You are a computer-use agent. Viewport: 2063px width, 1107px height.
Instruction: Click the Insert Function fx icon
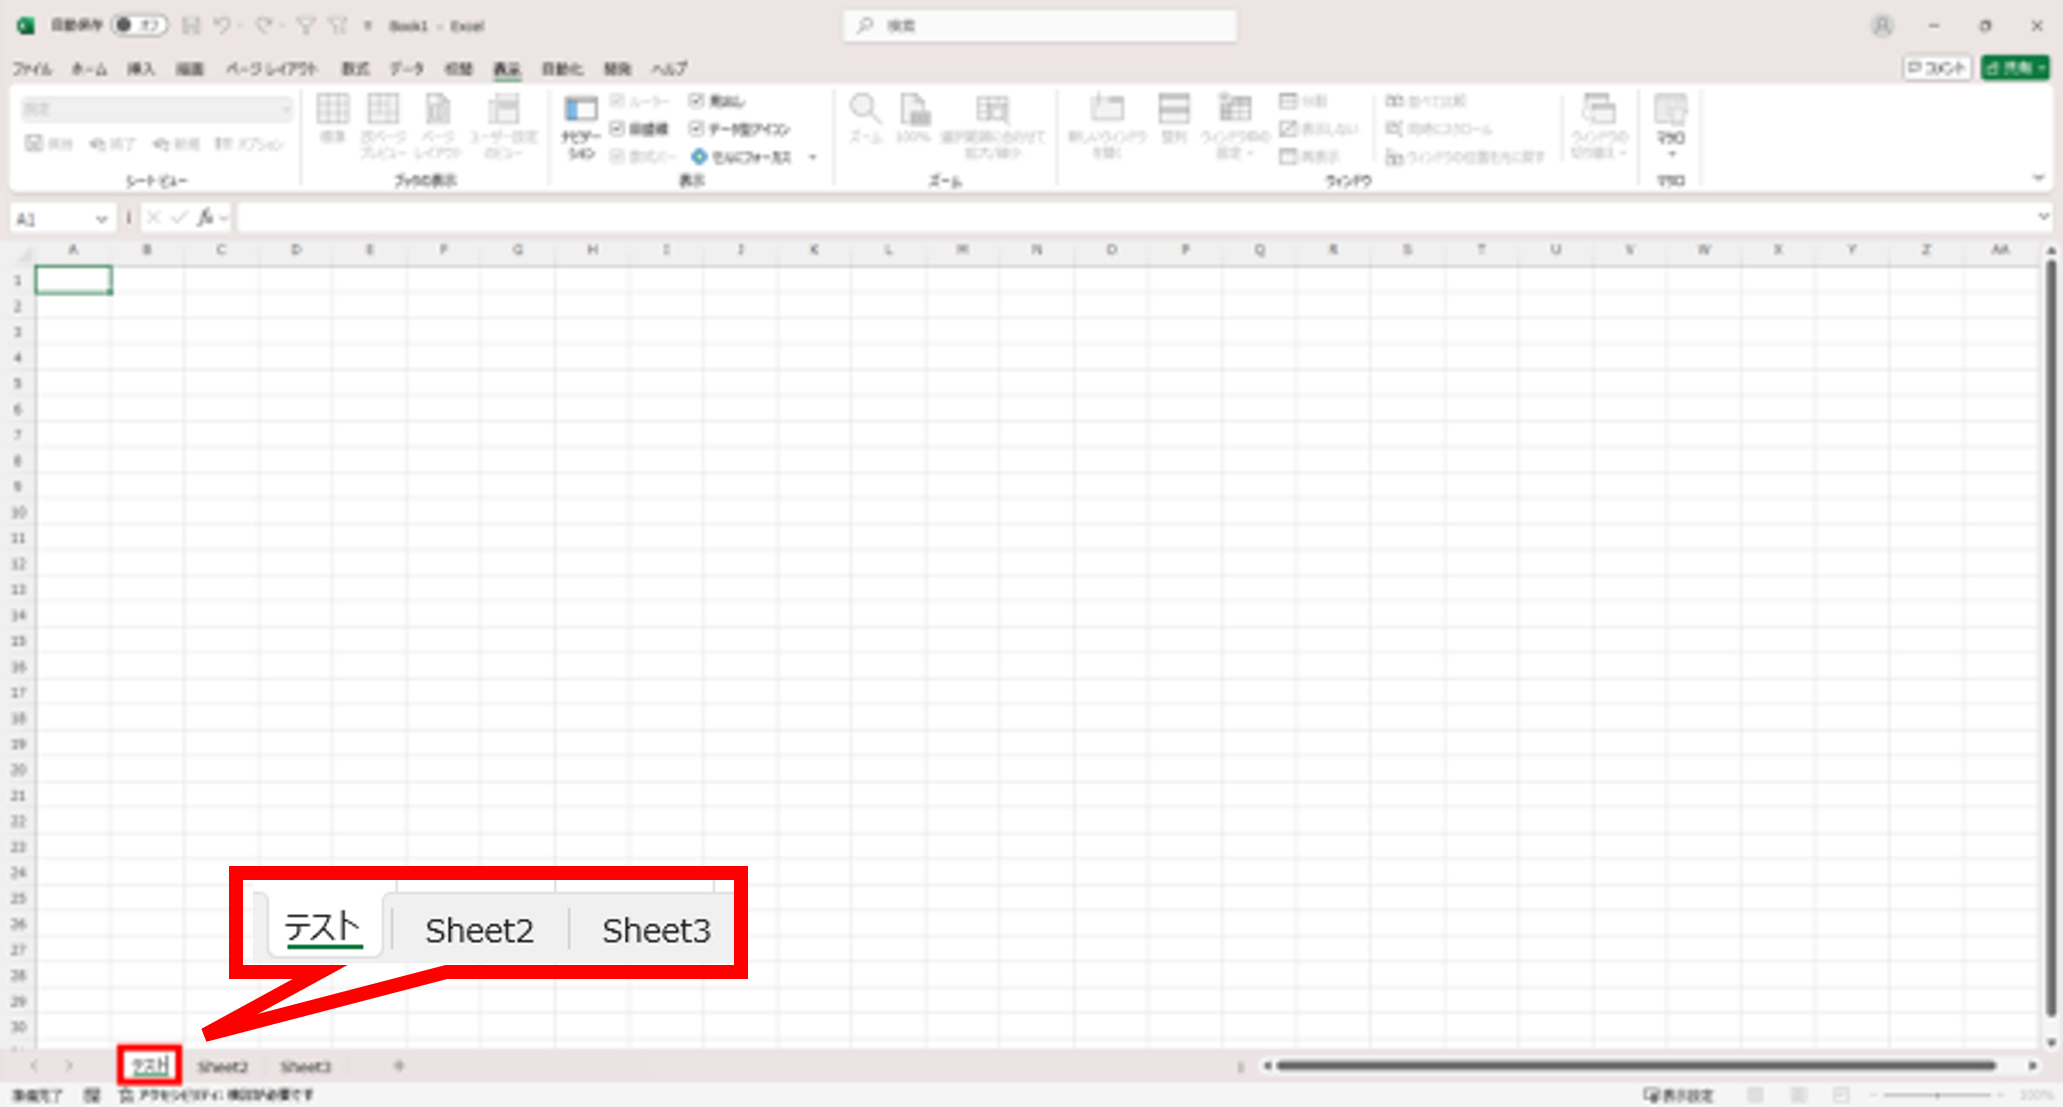click(x=205, y=217)
